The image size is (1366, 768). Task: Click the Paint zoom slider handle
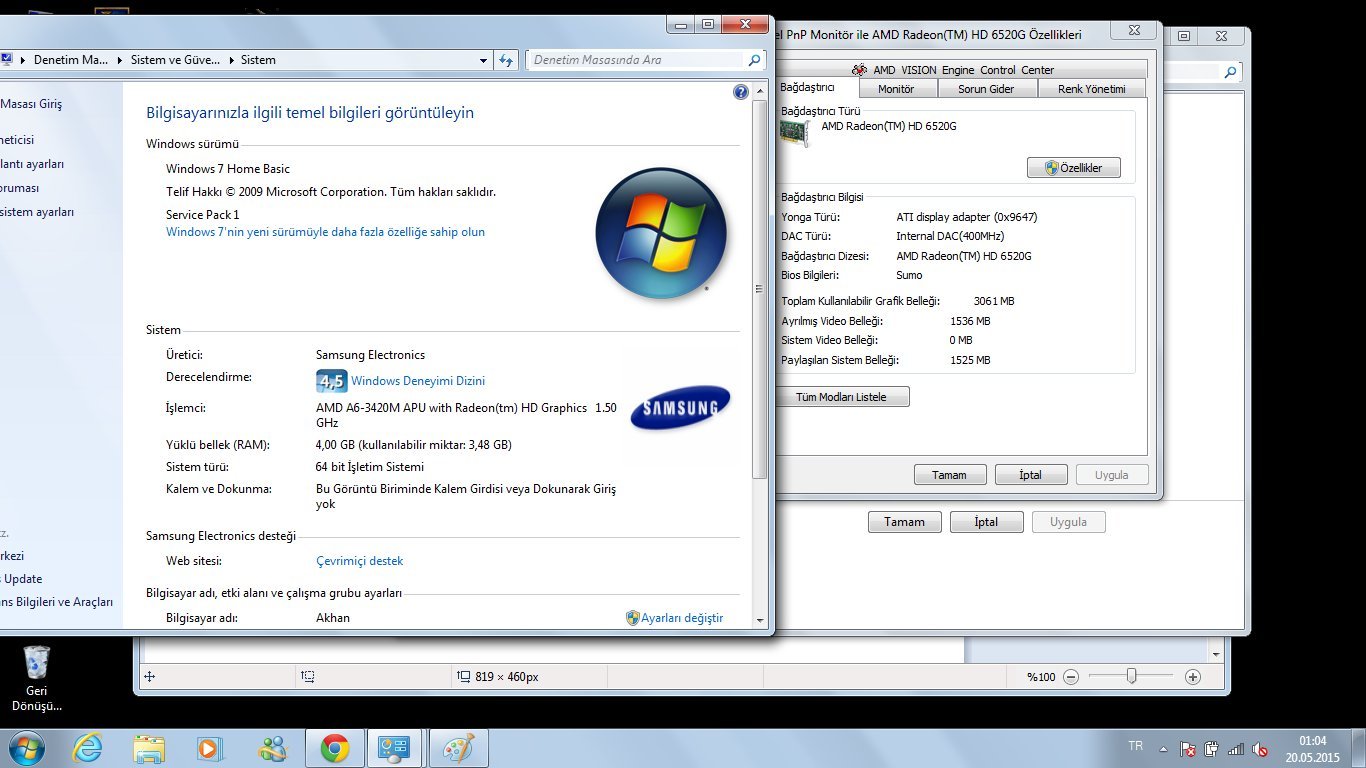coord(1131,676)
